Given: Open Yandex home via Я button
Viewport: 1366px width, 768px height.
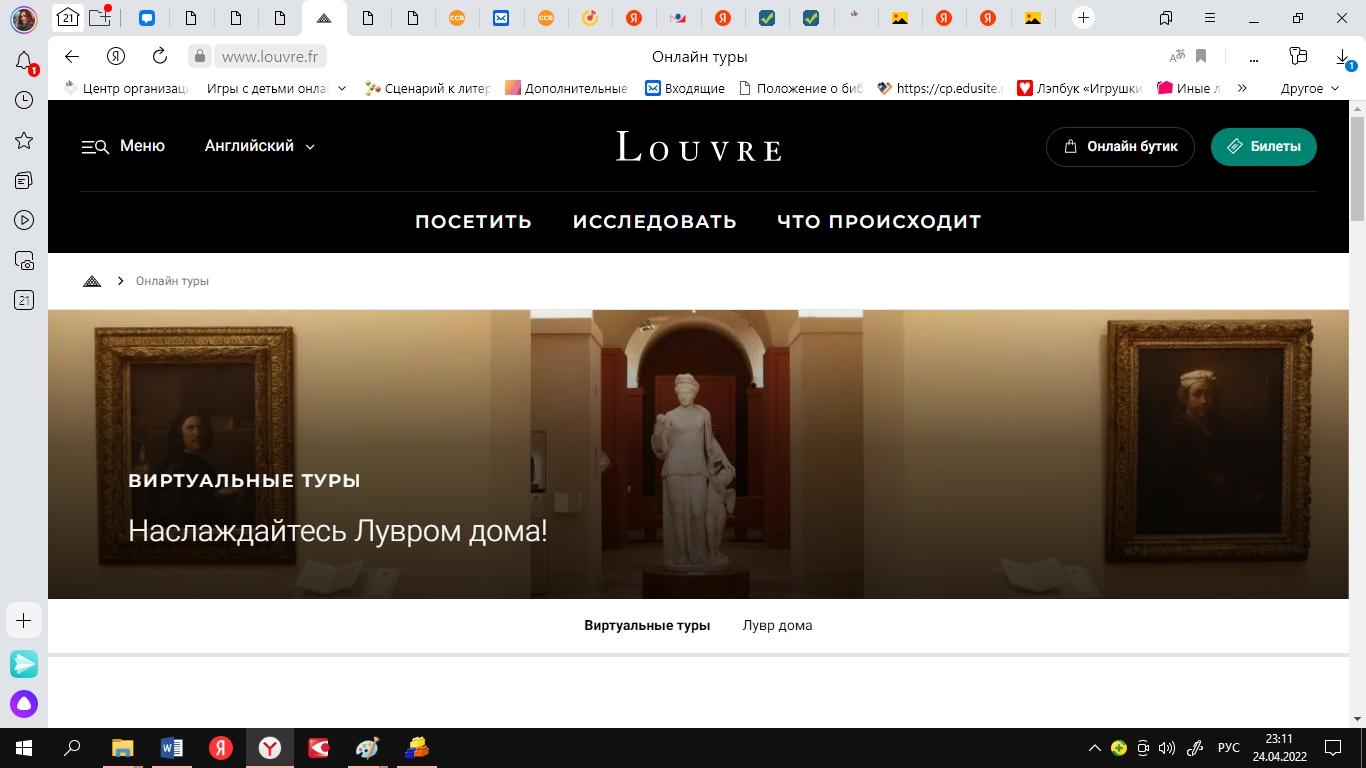Looking at the screenshot, I should tap(116, 56).
